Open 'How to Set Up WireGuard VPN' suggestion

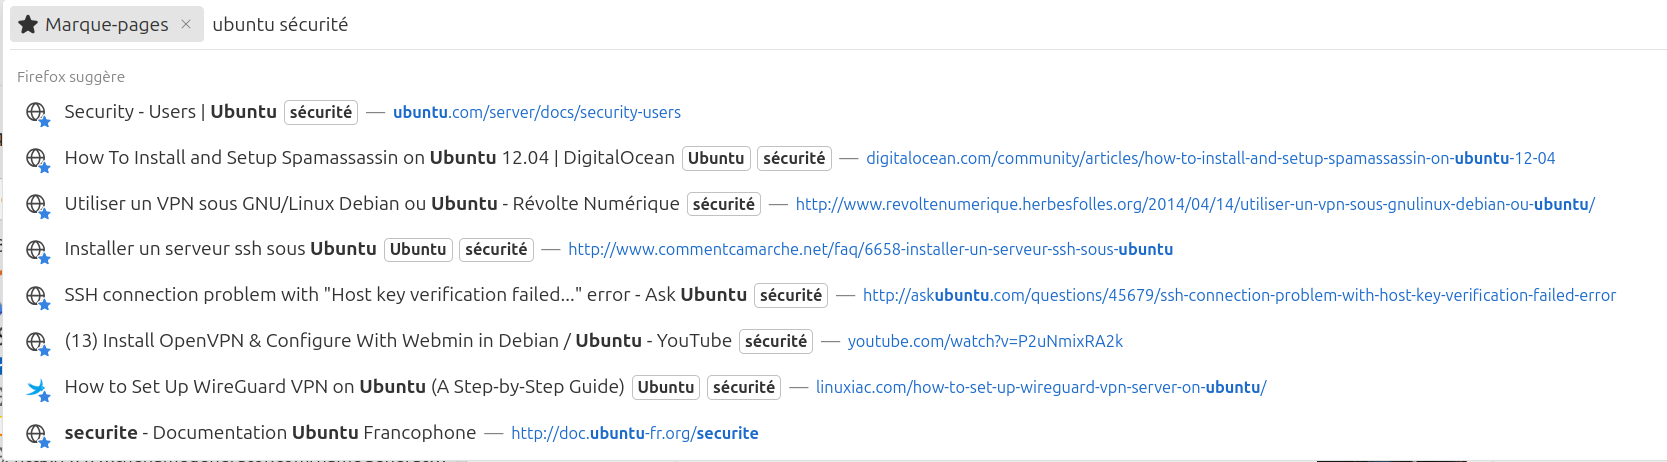coord(833,387)
